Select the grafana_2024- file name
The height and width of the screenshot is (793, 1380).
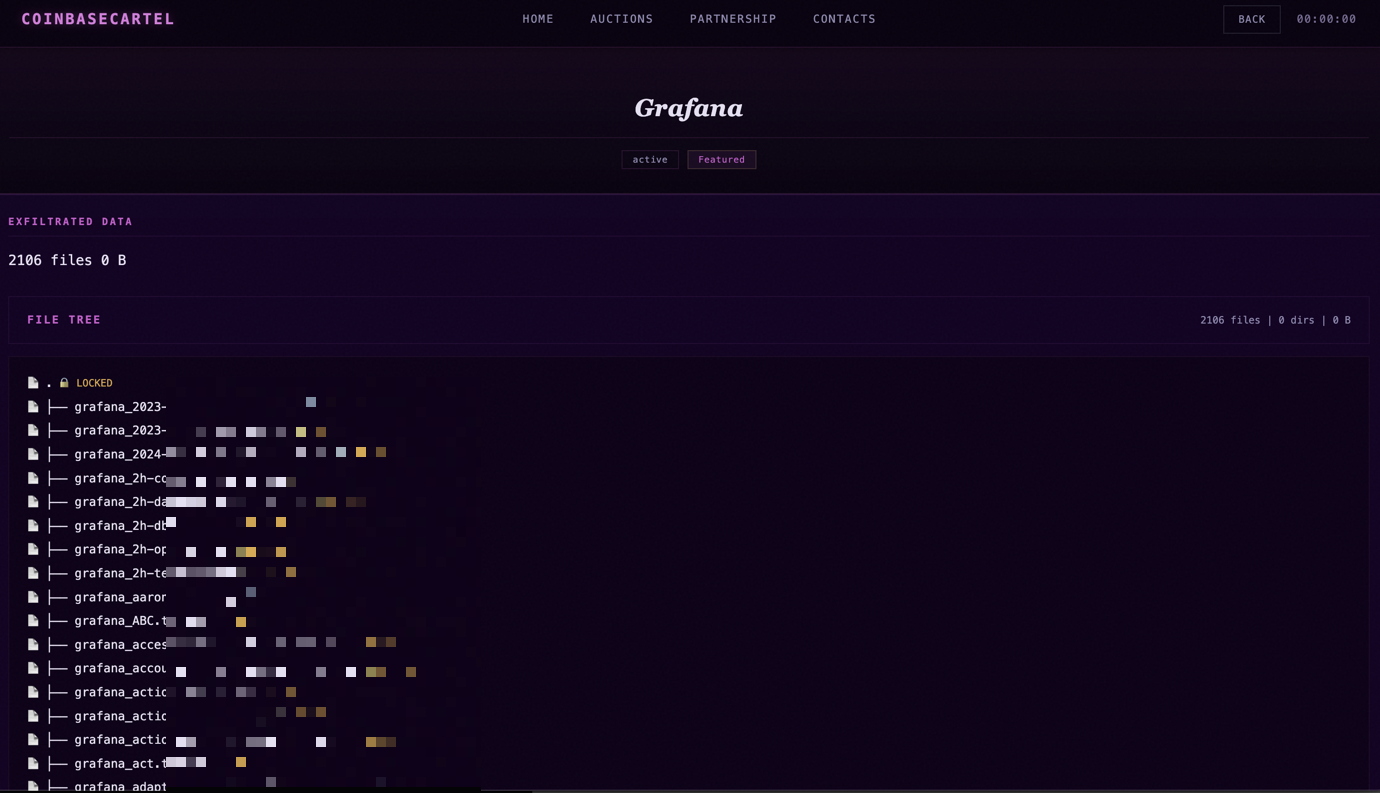120,454
